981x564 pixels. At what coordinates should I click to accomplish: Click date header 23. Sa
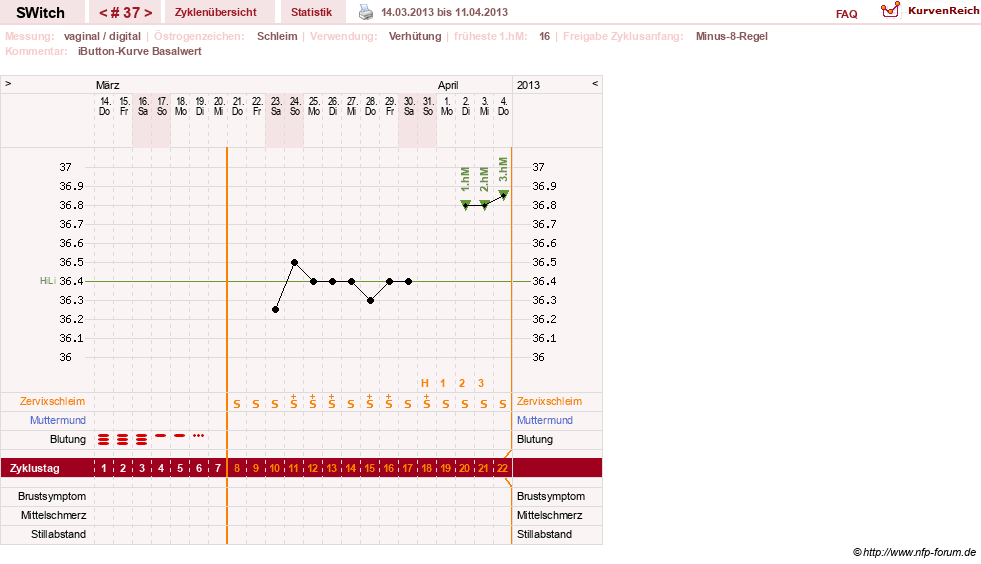click(275, 106)
